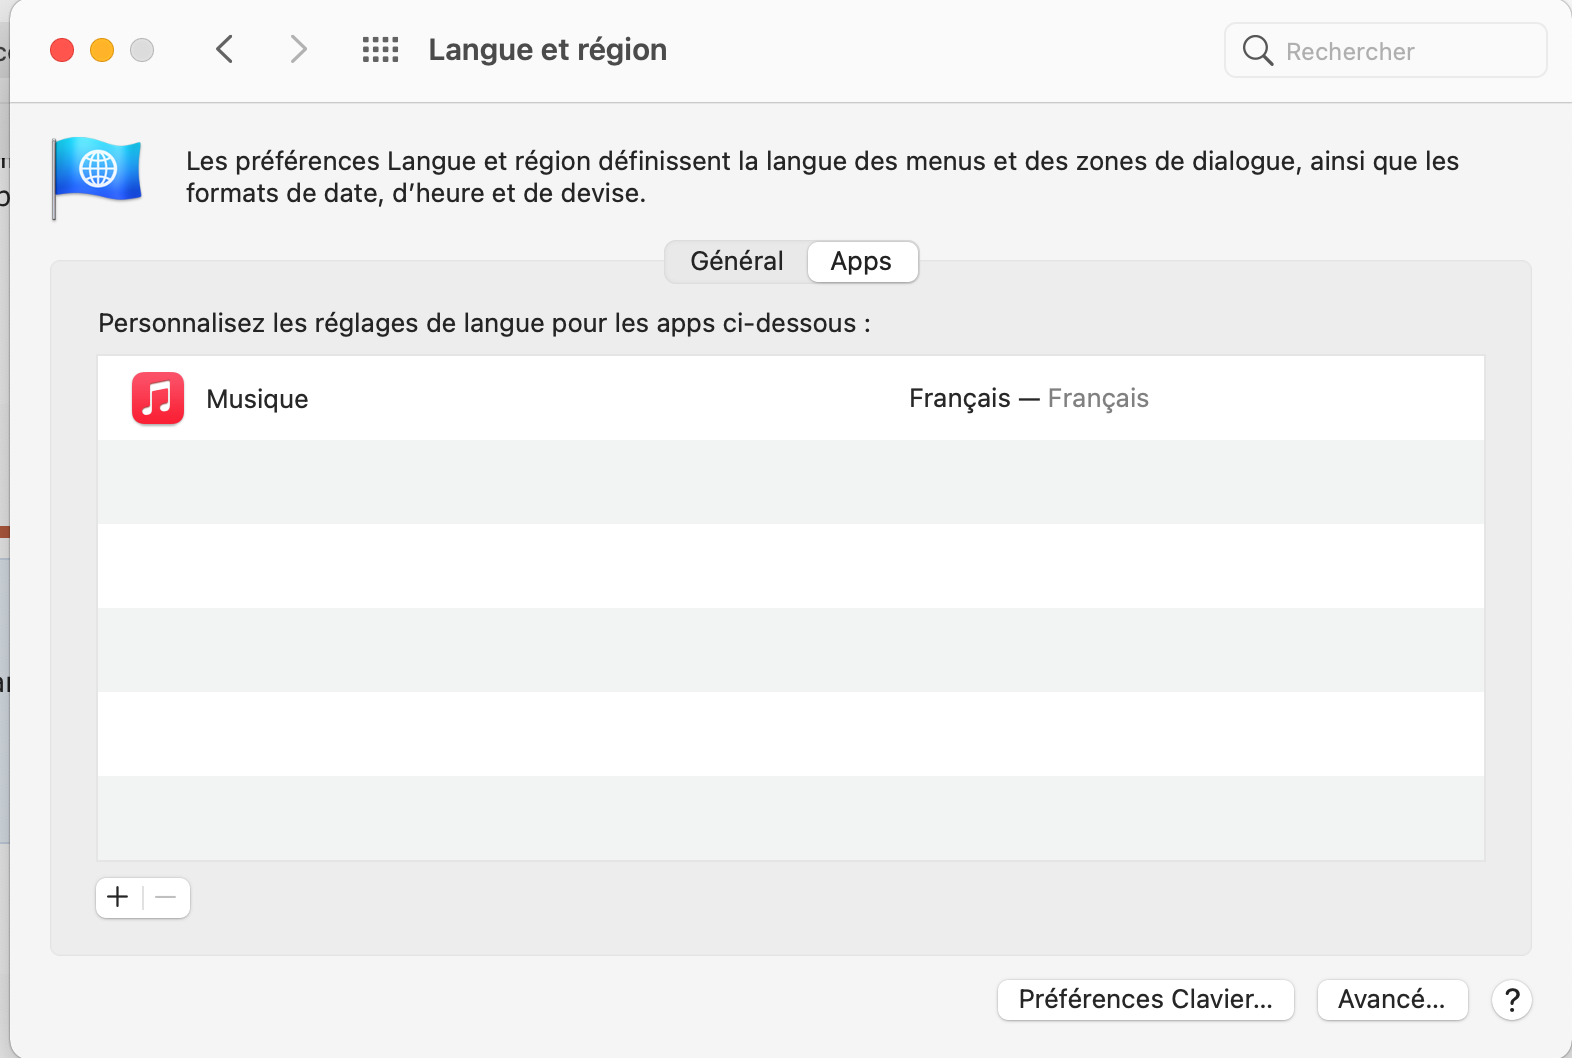Close the Langue et région window

[62, 50]
